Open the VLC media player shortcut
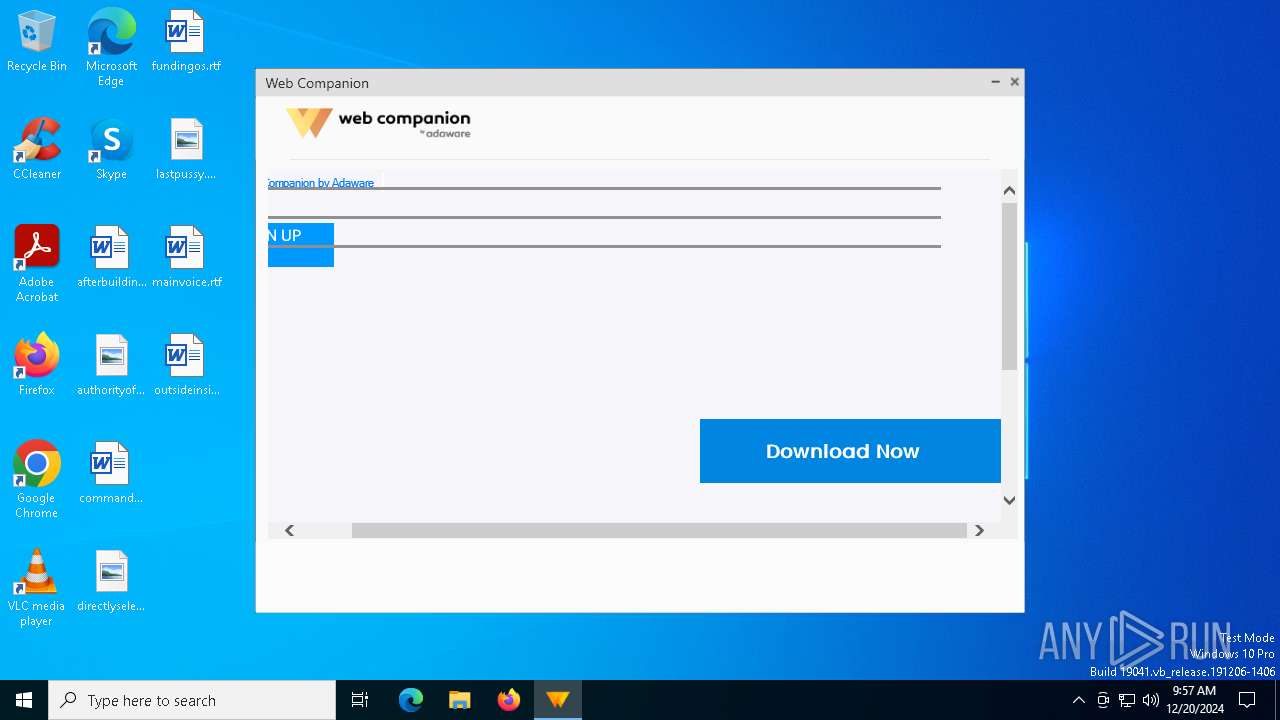 (x=37, y=588)
